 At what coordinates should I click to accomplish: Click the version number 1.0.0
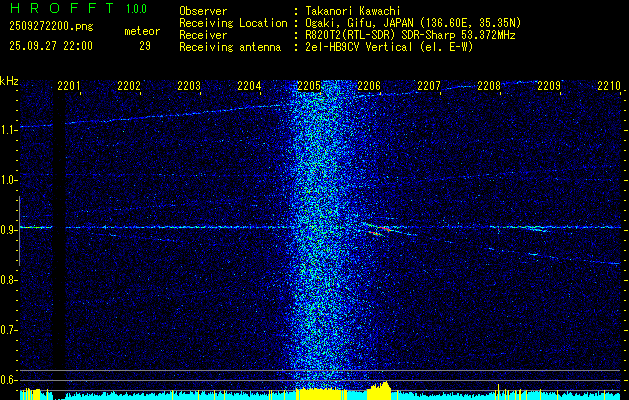pos(136,9)
